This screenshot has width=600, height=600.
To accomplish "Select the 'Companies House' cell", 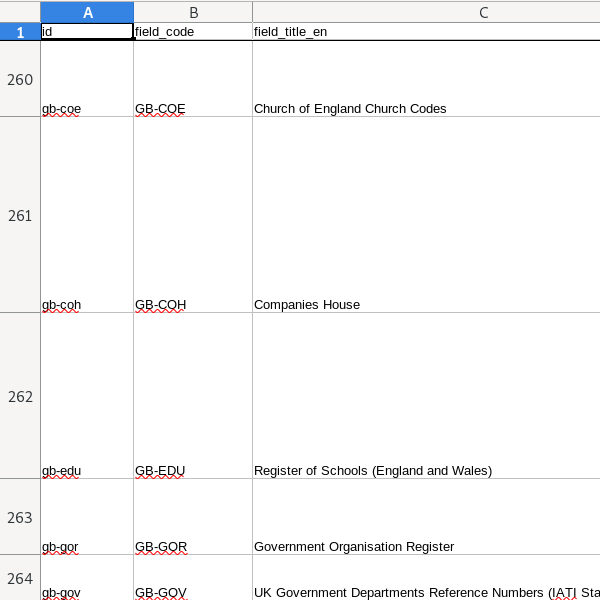I will pyautogui.click(x=426, y=215).
